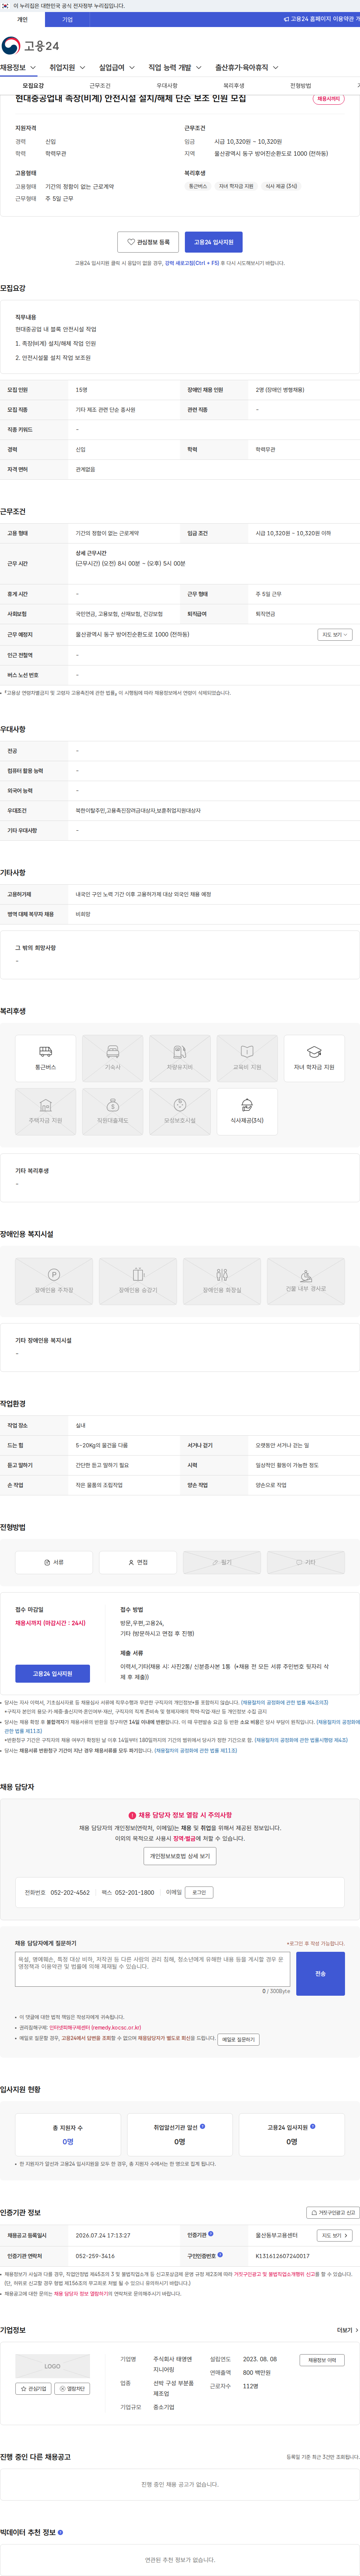Click the info icon beside 구인인증번호
The height and width of the screenshot is (2576, 360).
220,2255
